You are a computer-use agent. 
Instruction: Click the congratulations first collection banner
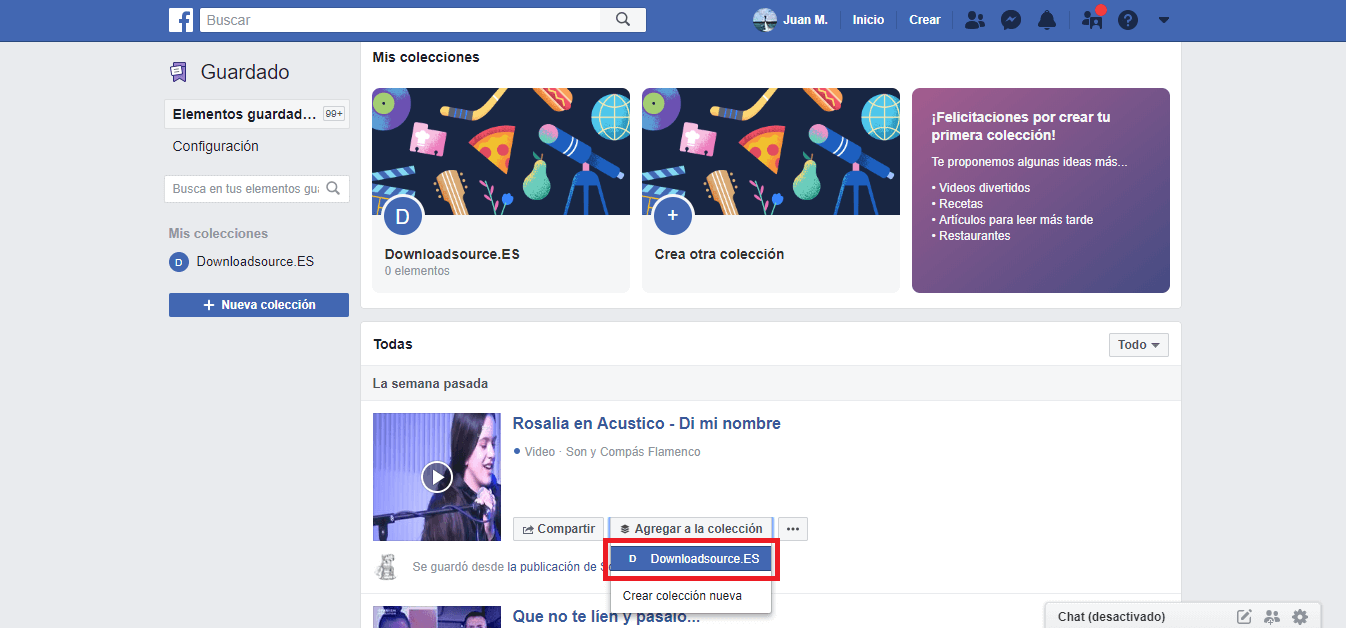coord(1041,190)
